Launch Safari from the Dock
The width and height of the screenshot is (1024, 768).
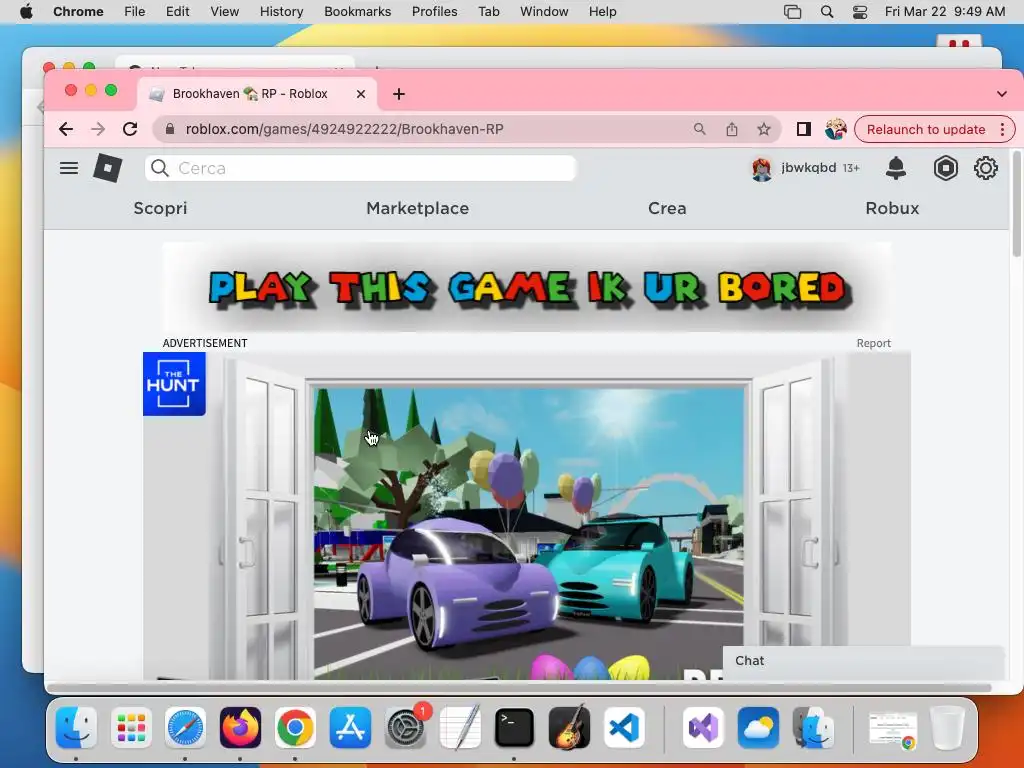[x=185, y=728]
